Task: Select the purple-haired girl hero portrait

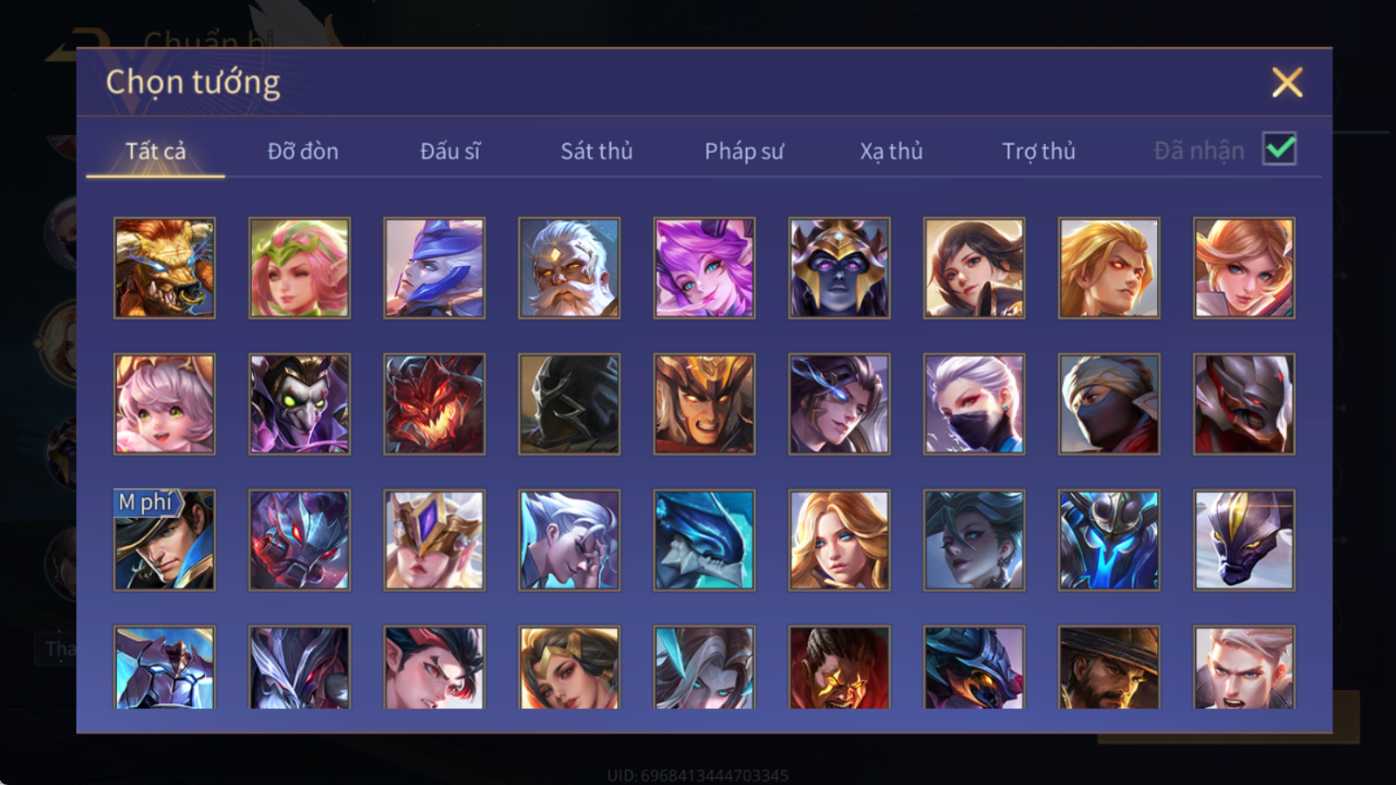Action: [704, 268]
